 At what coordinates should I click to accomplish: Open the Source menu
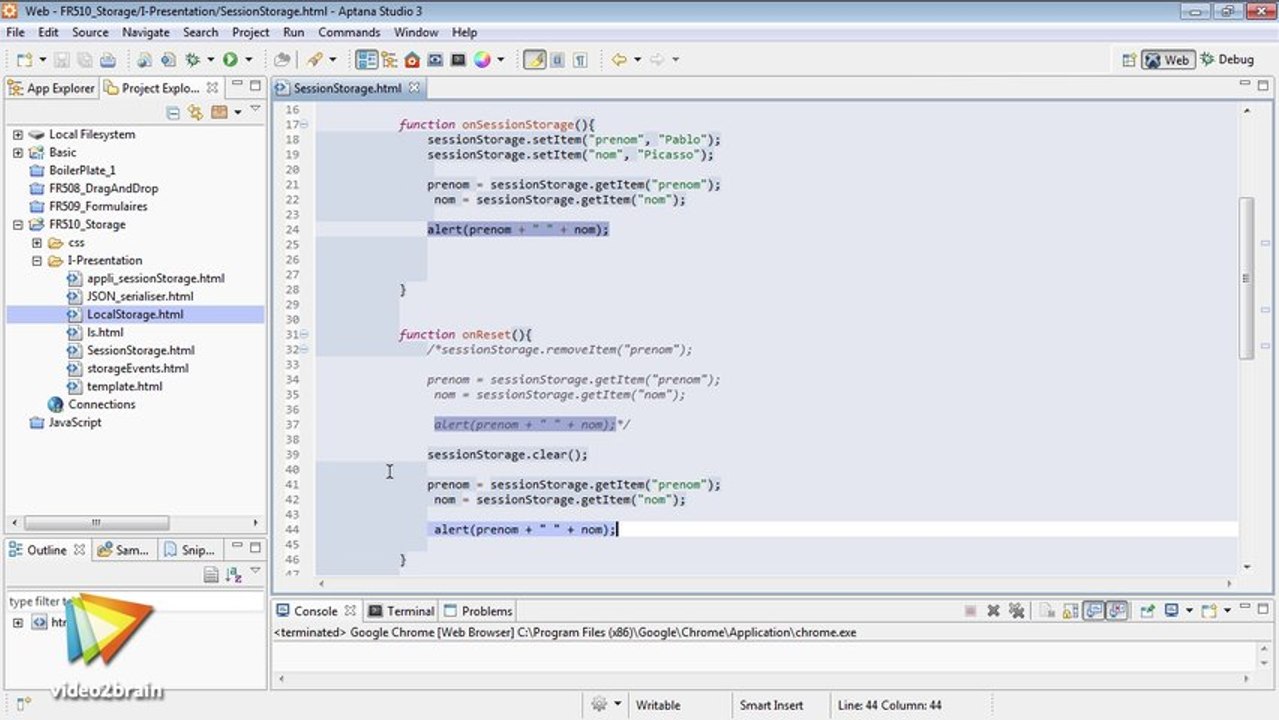coord(90,32)
